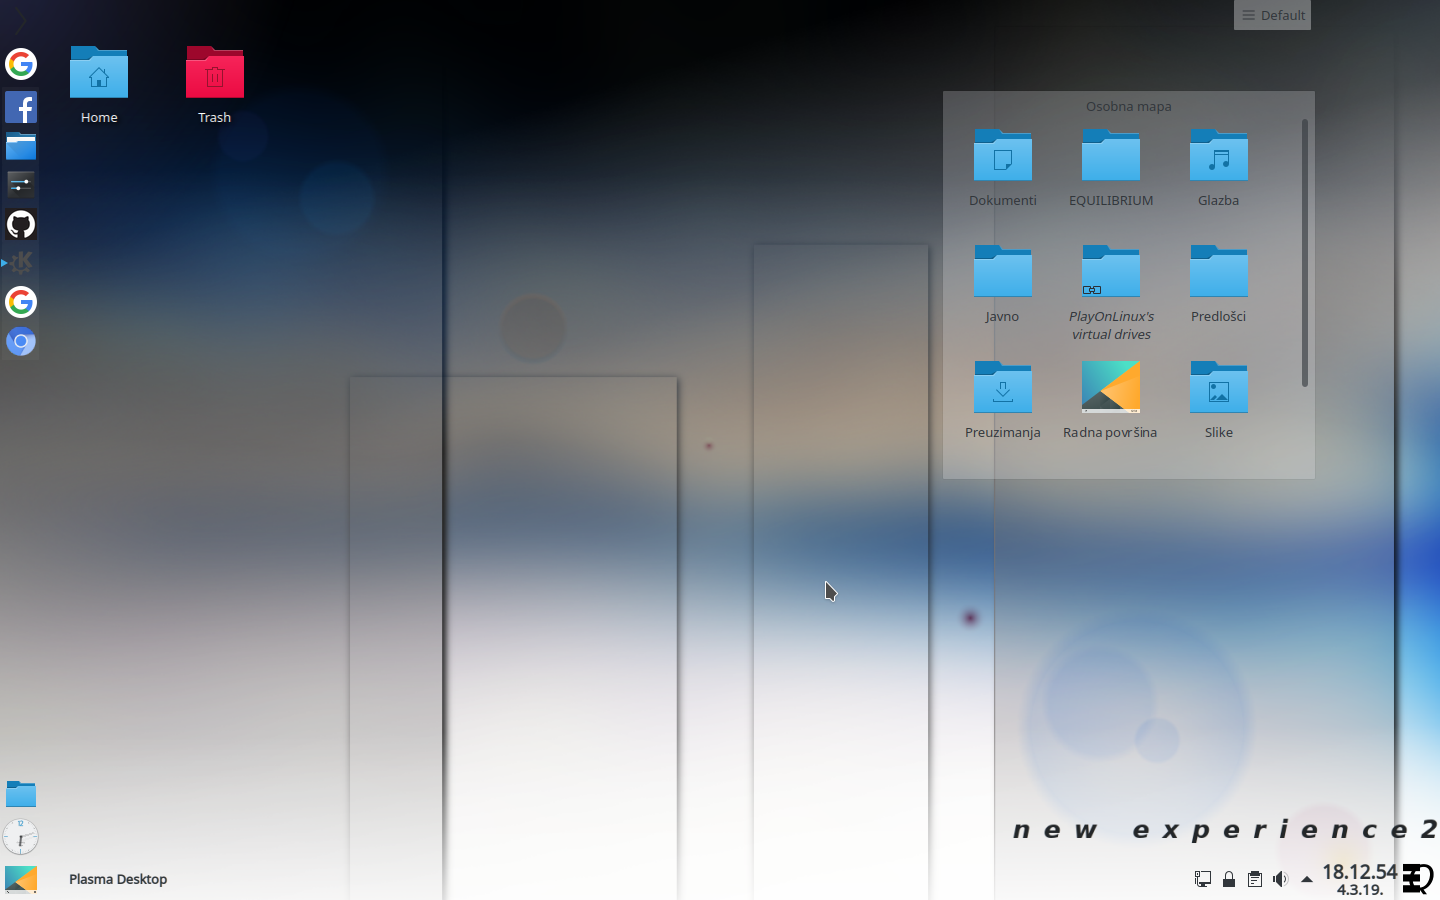1440x900 pixels.
Task: Click the EQ logo beside the clock
Action: tap(1418, 879)
